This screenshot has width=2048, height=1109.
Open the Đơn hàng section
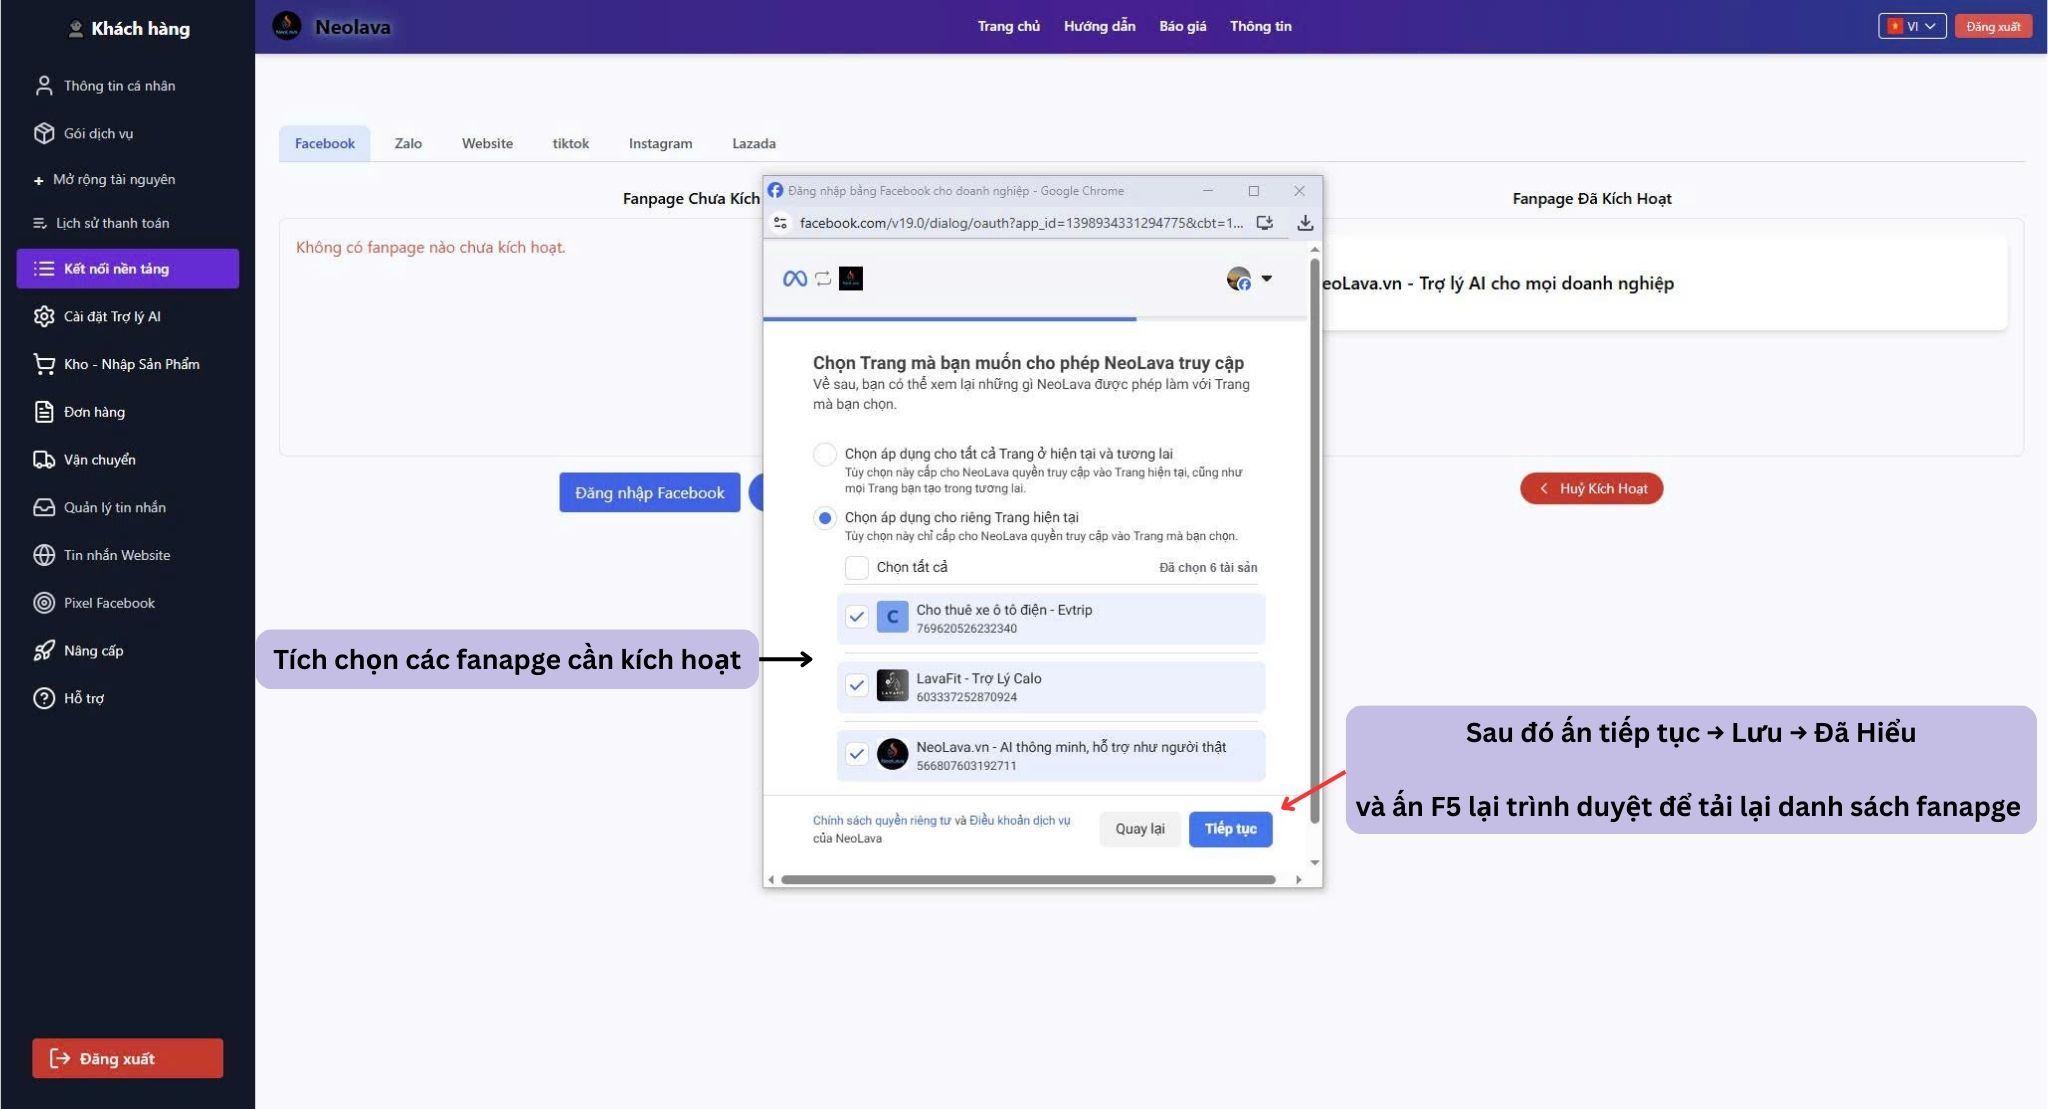tap(44, 412)
